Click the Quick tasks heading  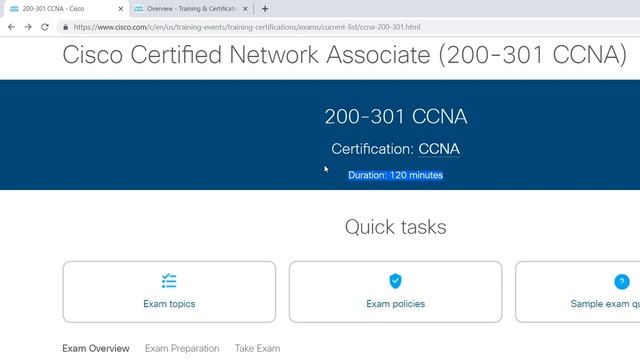click(x=396, y=227)
